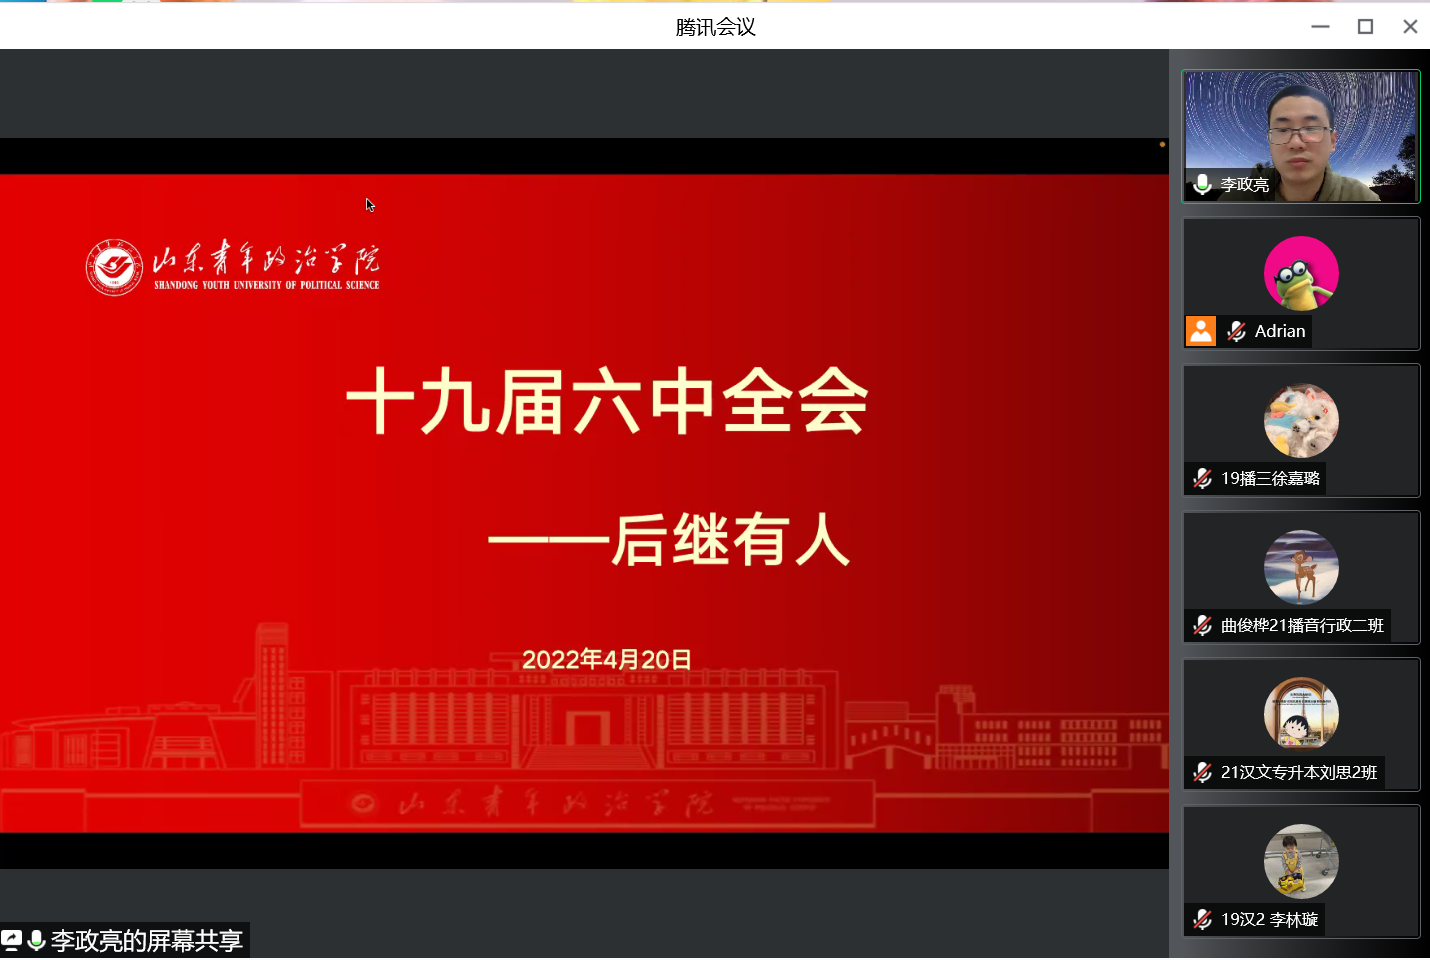Select the deer avatar of 曲俊桦21播音行政二班

click(x=1301, y=568)
